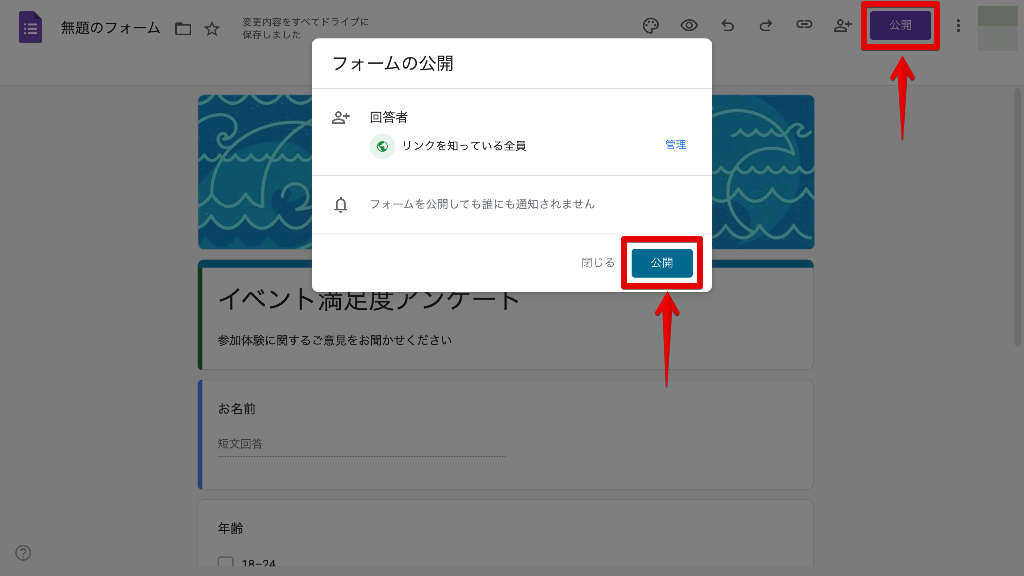1024x576 pixels.
Task: Click the purple 公開 button in header
Action: point(900,26)
